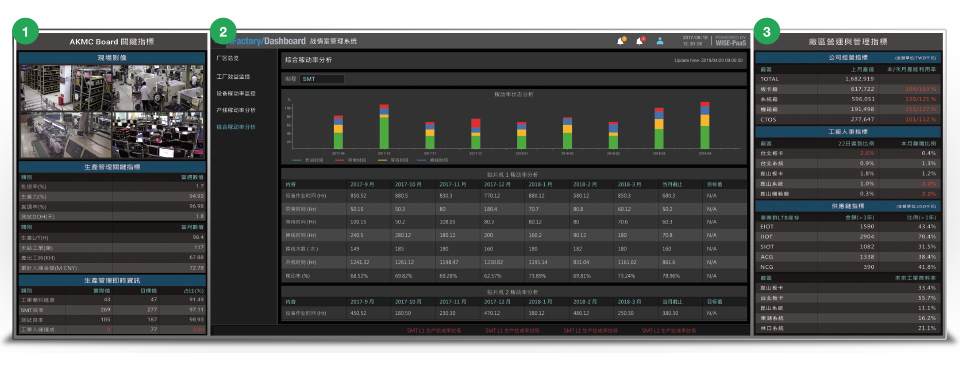This screenshot has width=960, height=370.
Task: Click the 97.11 percentage in real-time table
Action: point(197,310)
